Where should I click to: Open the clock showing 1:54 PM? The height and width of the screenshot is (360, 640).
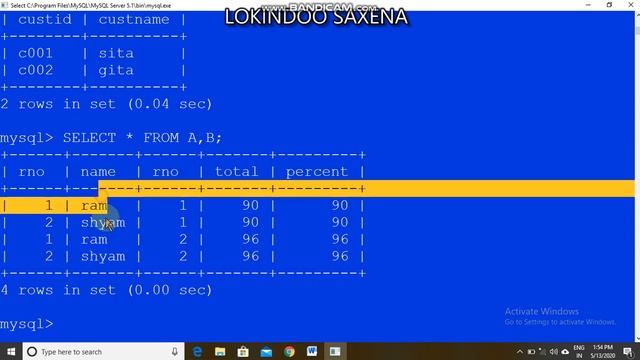click(603, 351)
